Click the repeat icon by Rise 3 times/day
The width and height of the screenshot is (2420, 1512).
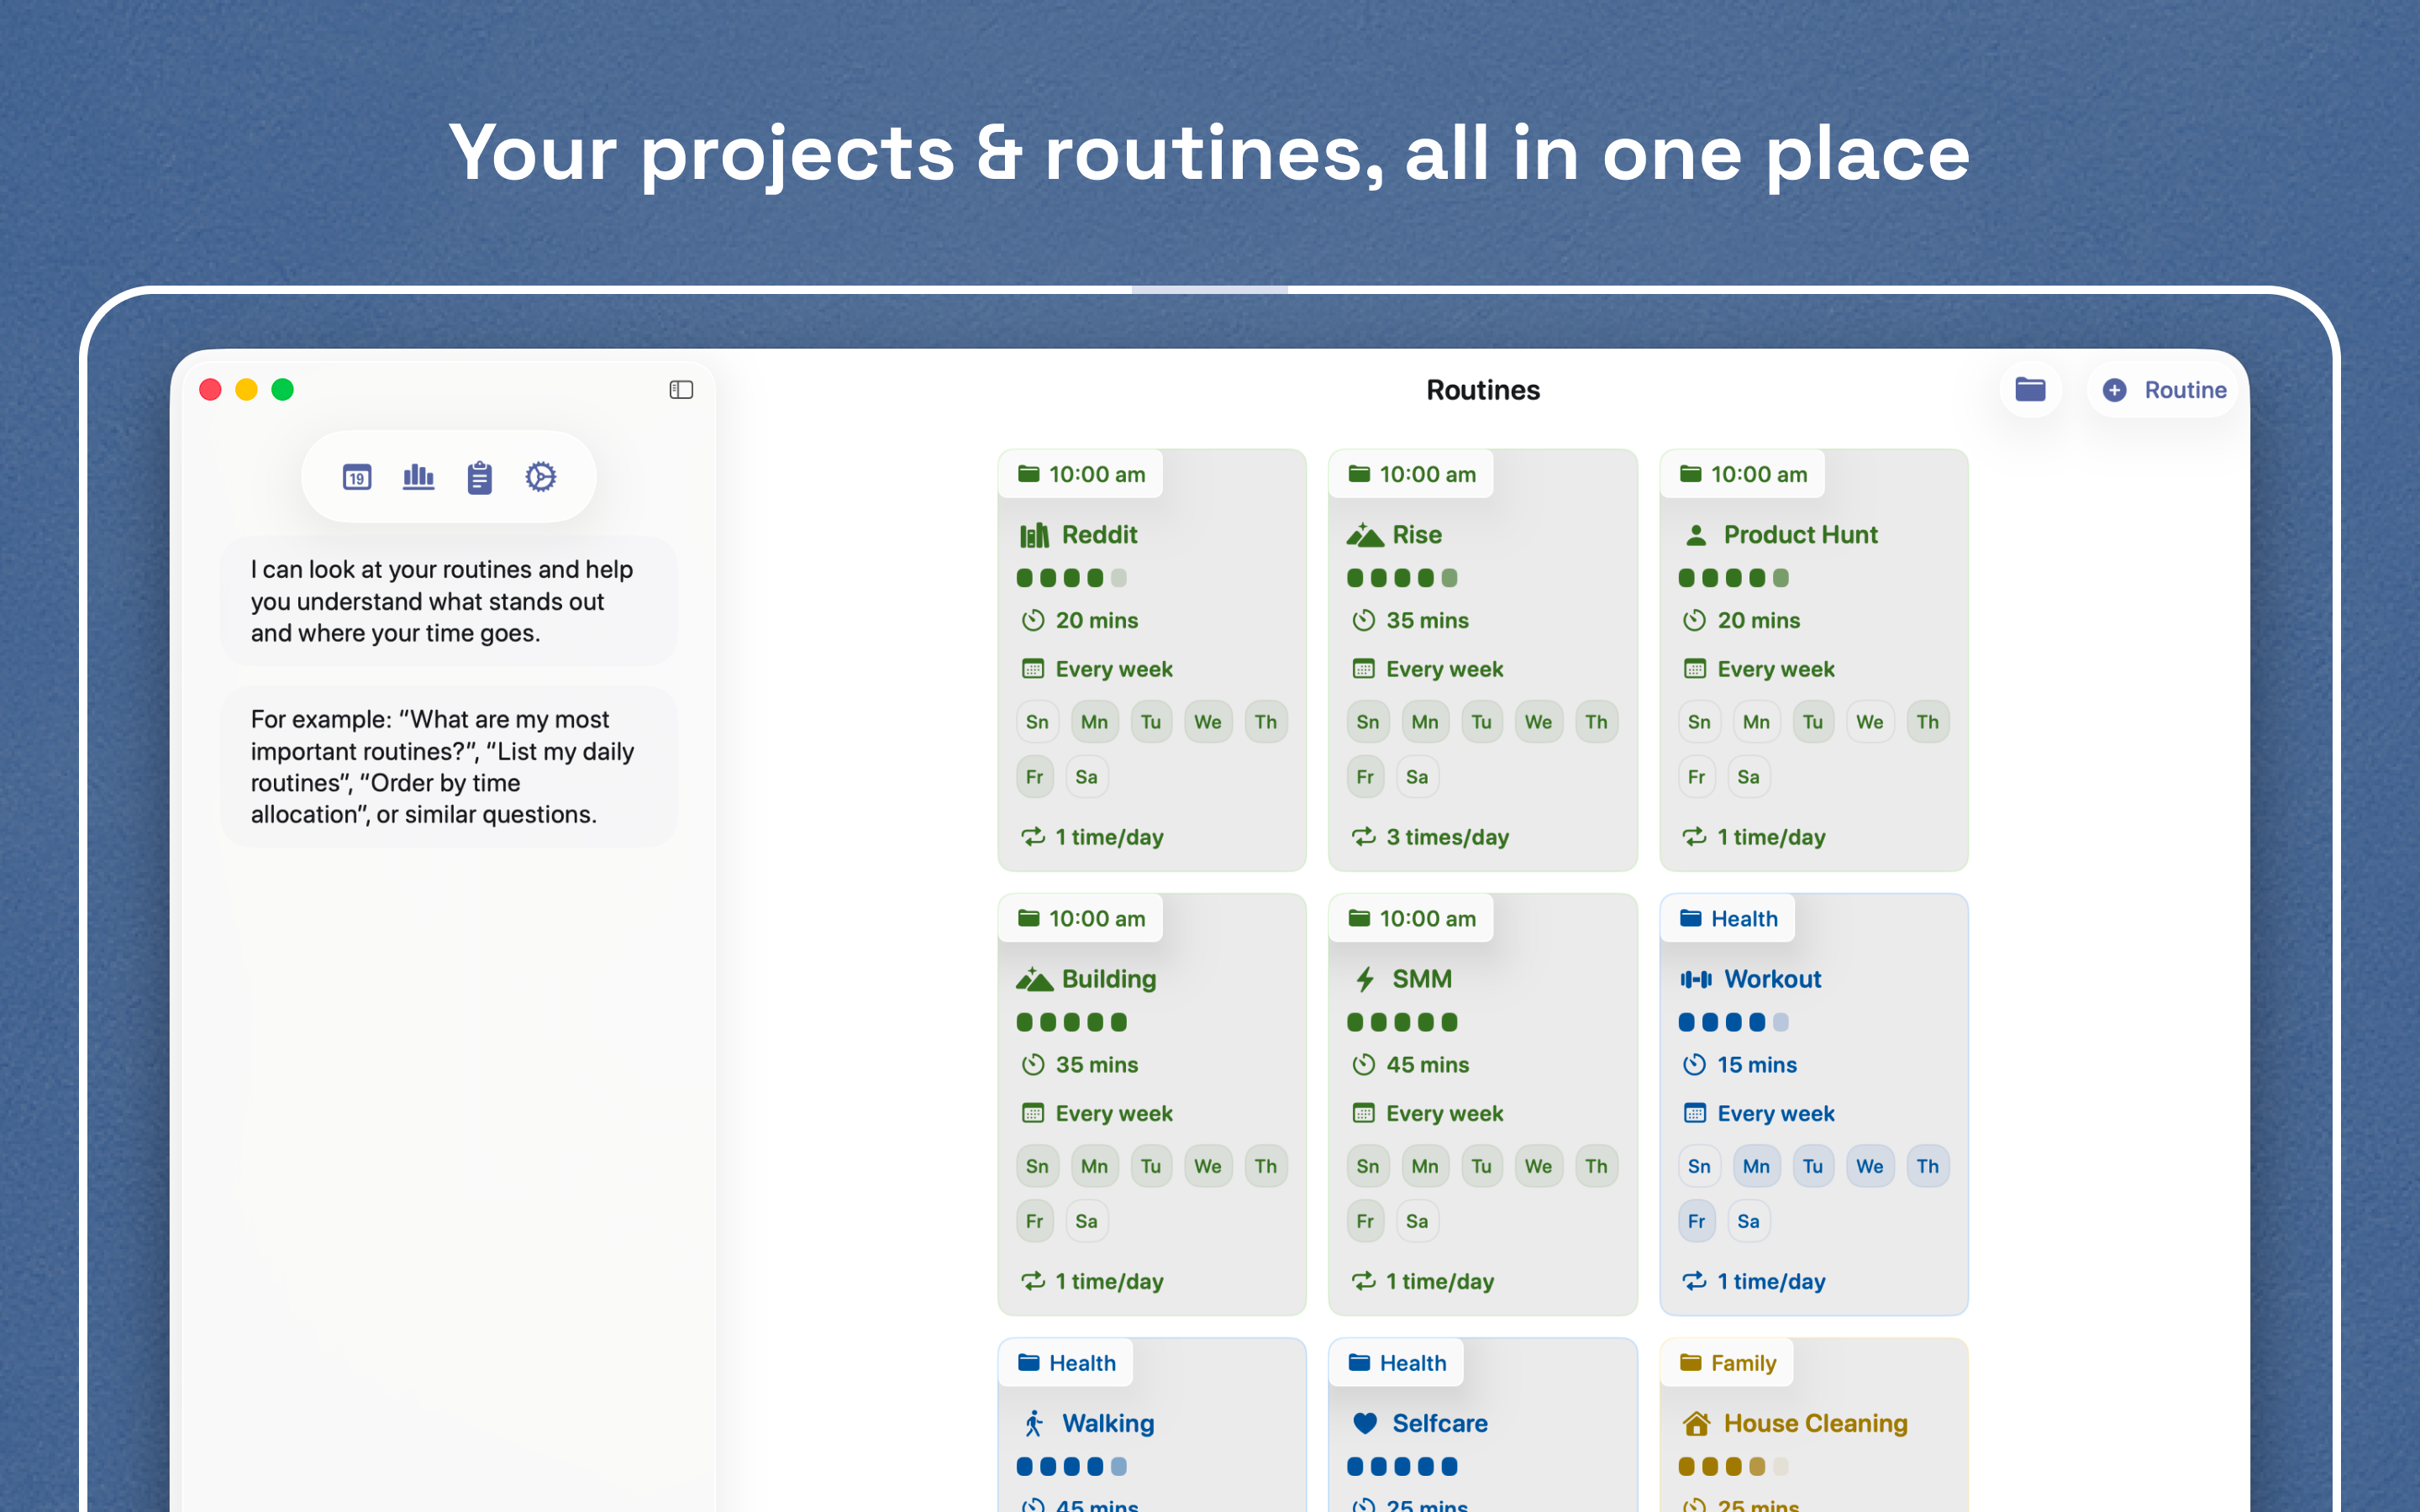click(1364, 837)
